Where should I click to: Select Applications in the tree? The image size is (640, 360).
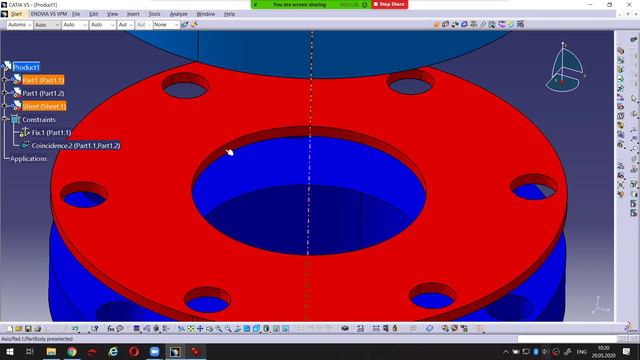tap(28, 158)
